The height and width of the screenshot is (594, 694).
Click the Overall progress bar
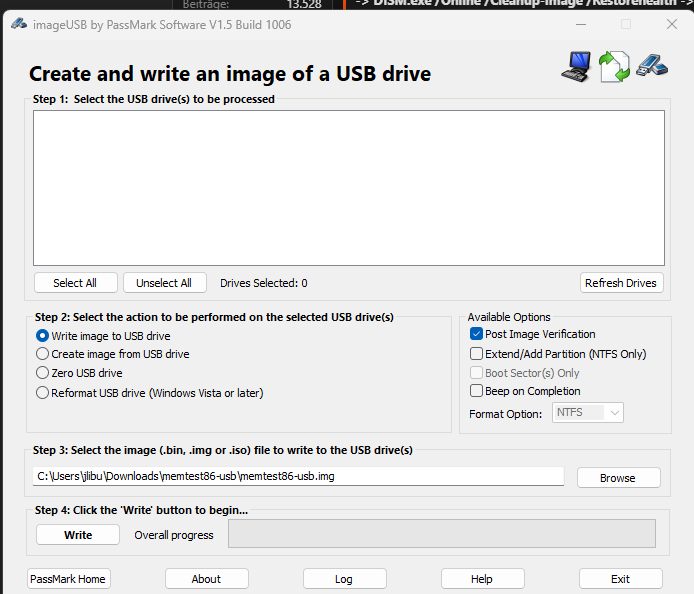[x=442, y=534]
